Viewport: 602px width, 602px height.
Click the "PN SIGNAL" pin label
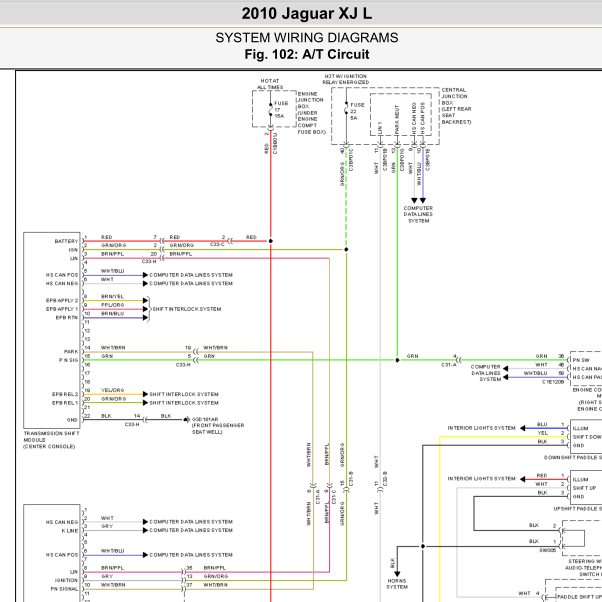click(x=64, y=589)
